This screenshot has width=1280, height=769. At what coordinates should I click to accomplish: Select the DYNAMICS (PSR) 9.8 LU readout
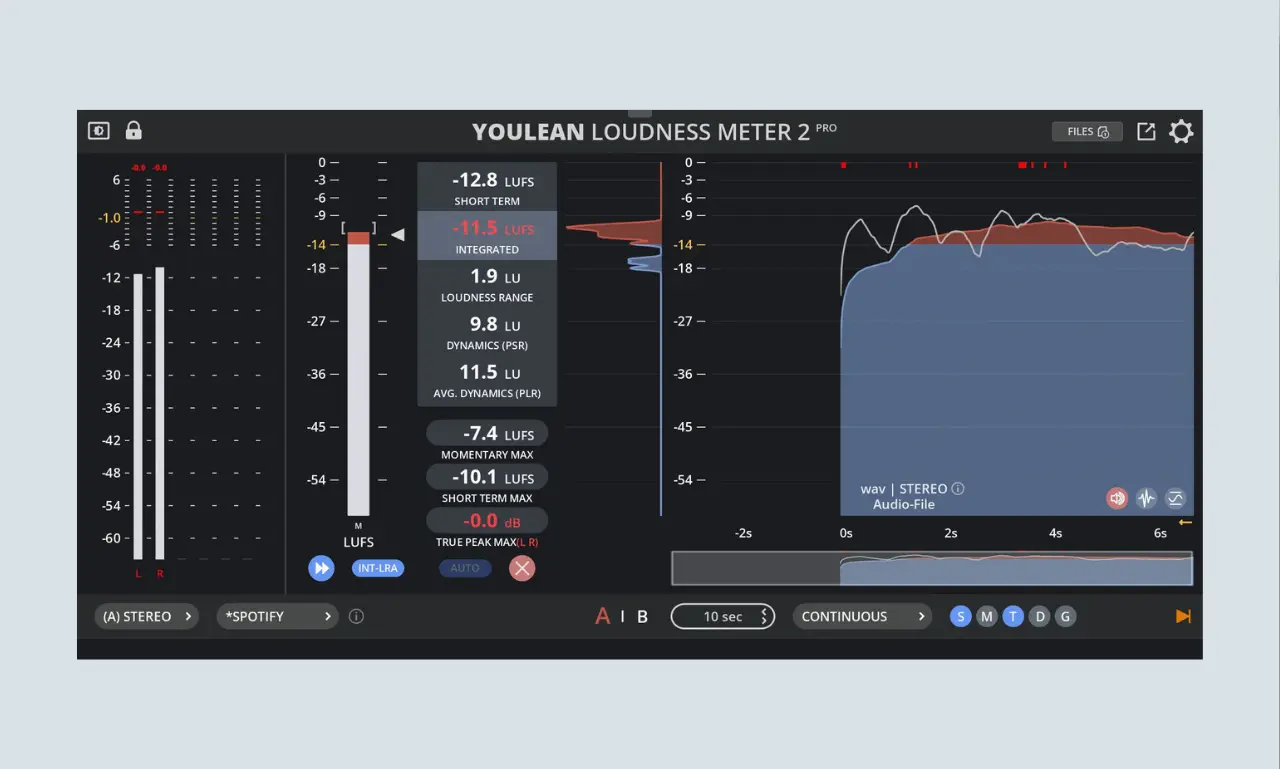(x=487, y=332)
